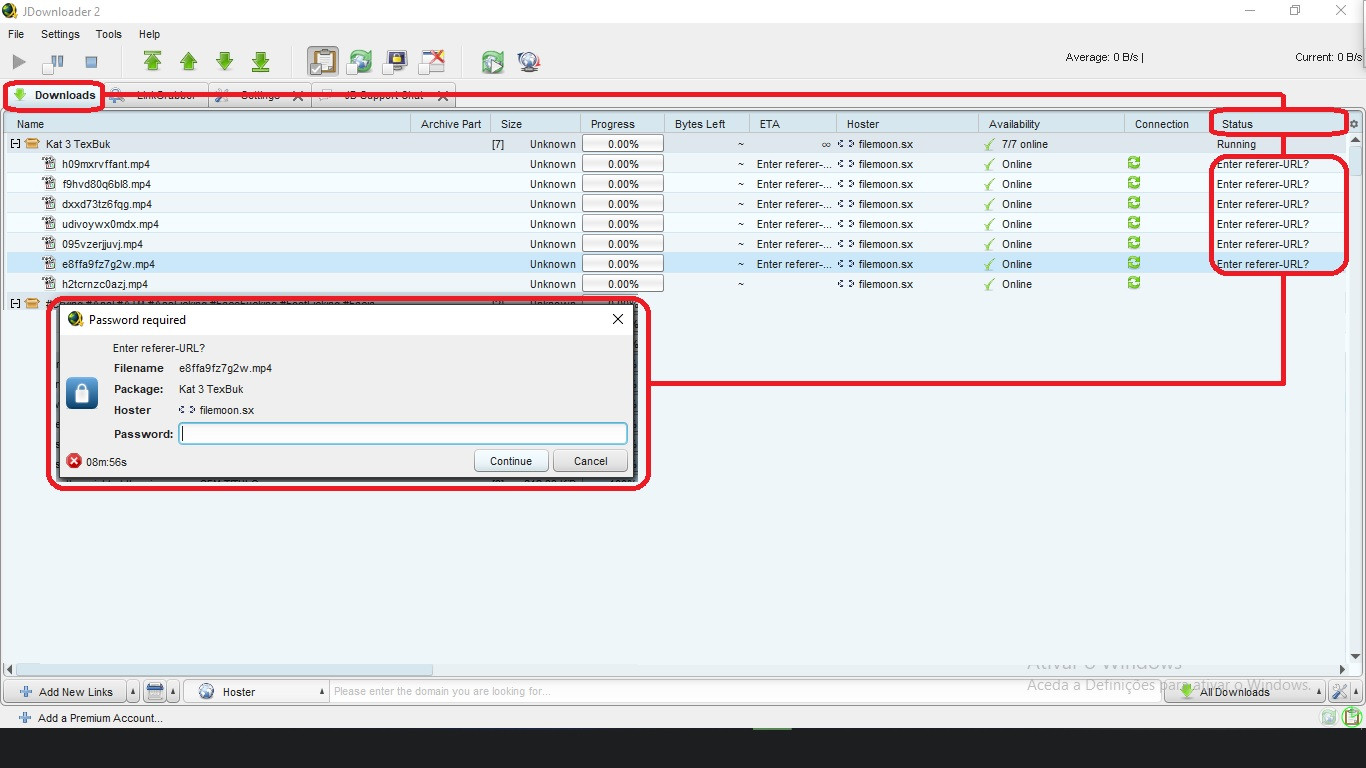Select the f9hvd80q6bl8.mp4 row
The height and width of the screenshot is (768, 1366).
(x=675, y=184)
